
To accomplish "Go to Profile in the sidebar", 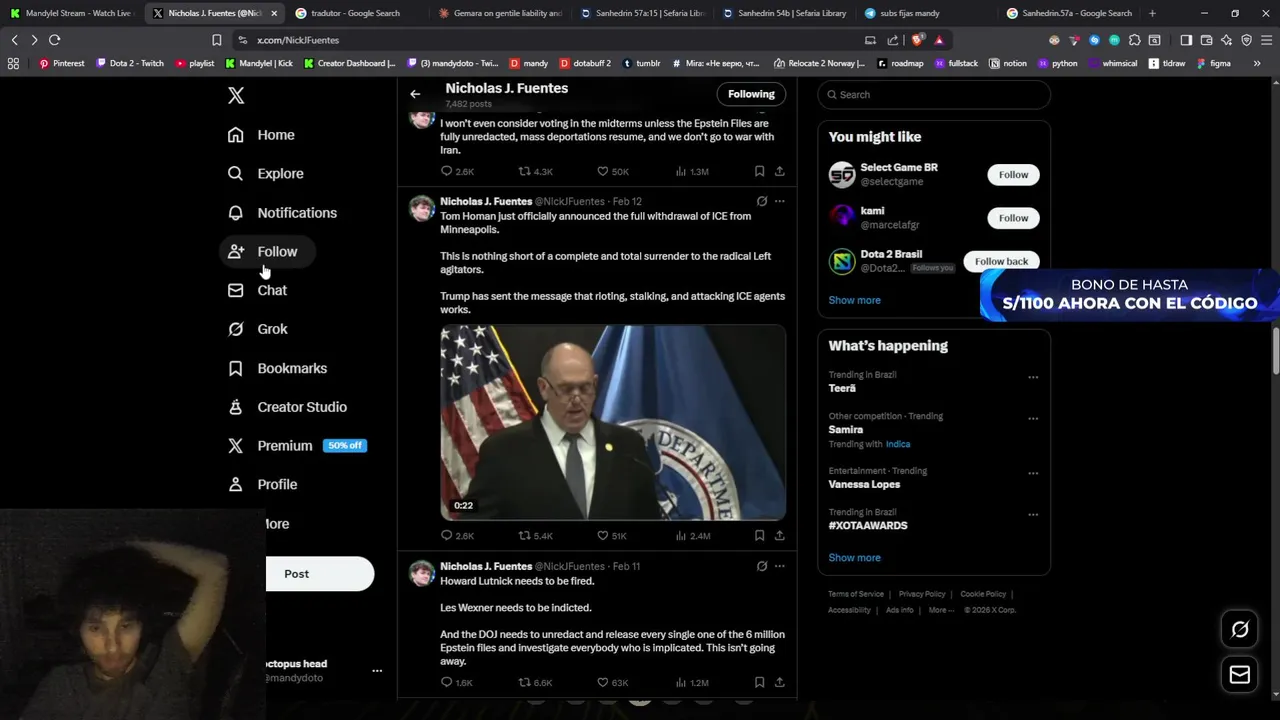I will (263, 485).
